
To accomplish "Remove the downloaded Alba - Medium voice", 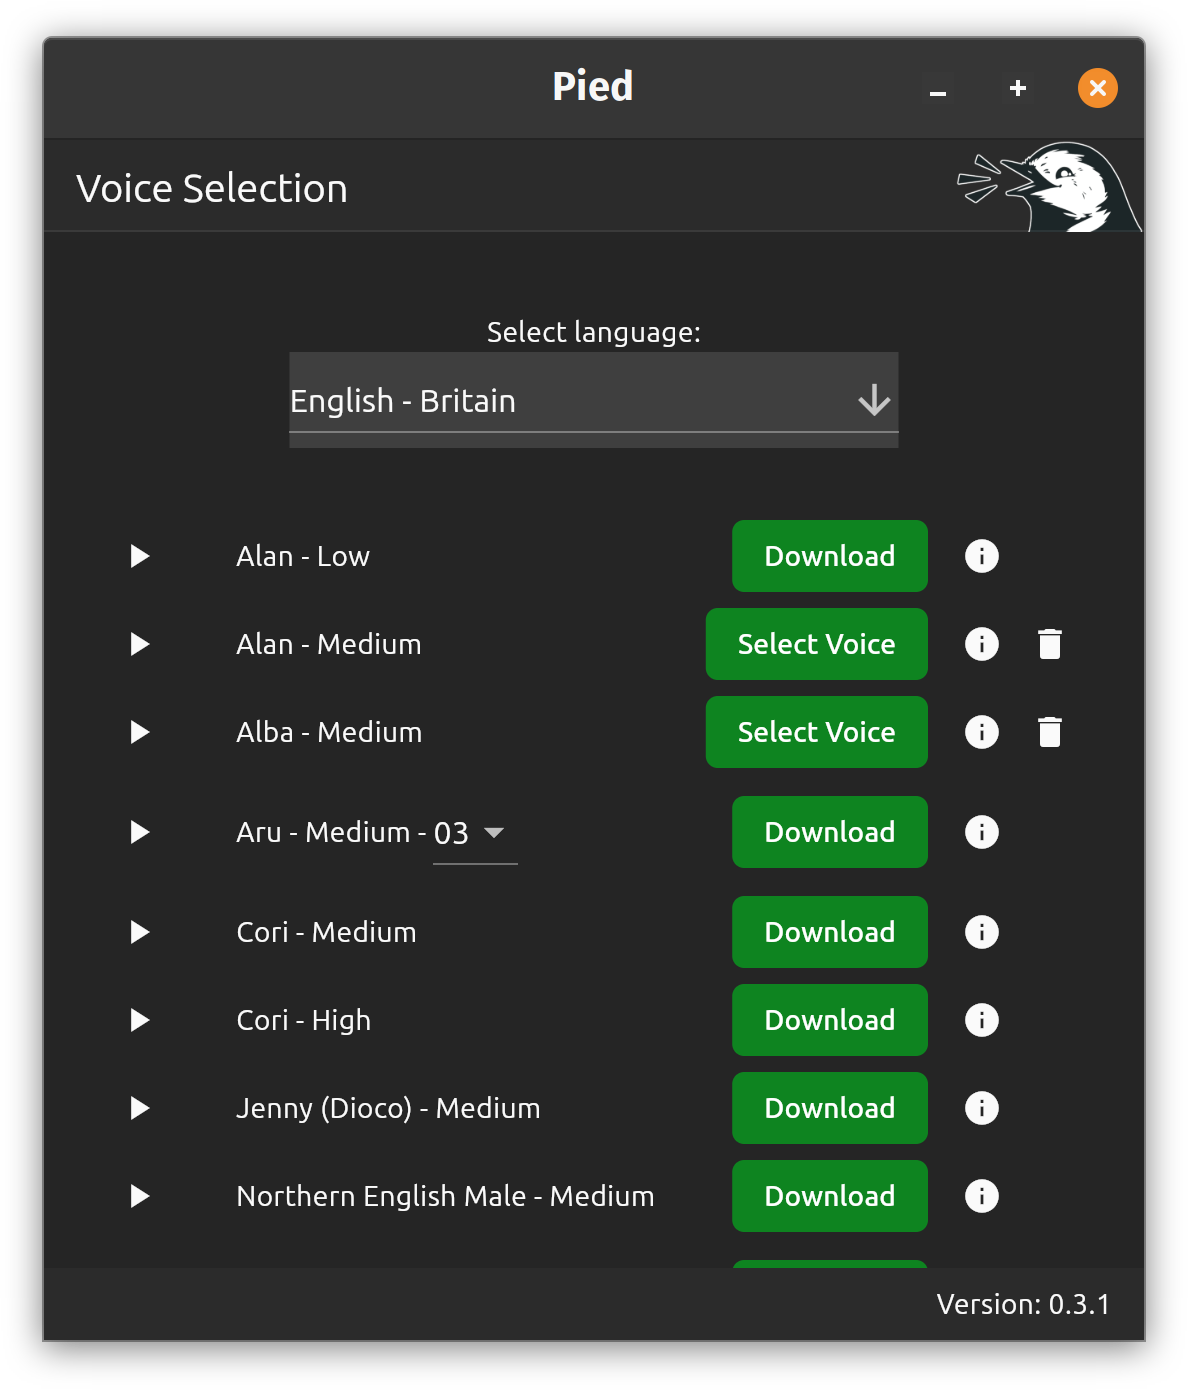I will 1049,732.
